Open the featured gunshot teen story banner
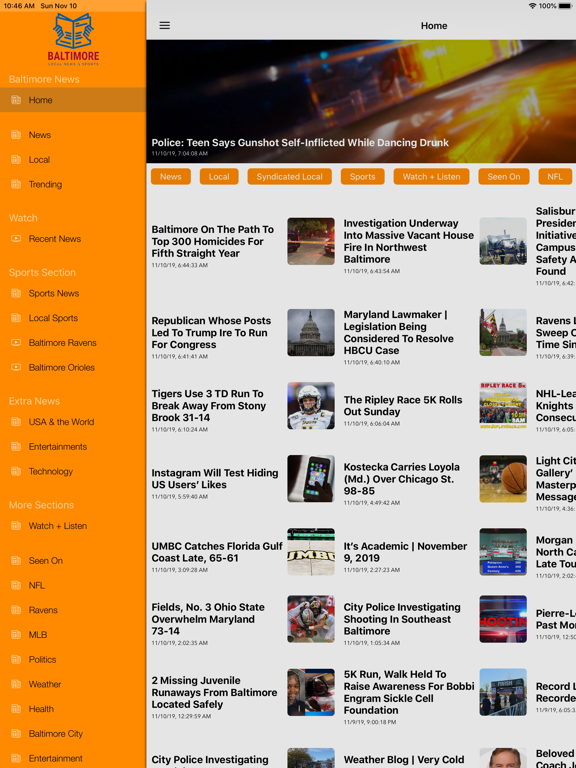This screenshot has width=576, height=768. [x=361, y=101]
